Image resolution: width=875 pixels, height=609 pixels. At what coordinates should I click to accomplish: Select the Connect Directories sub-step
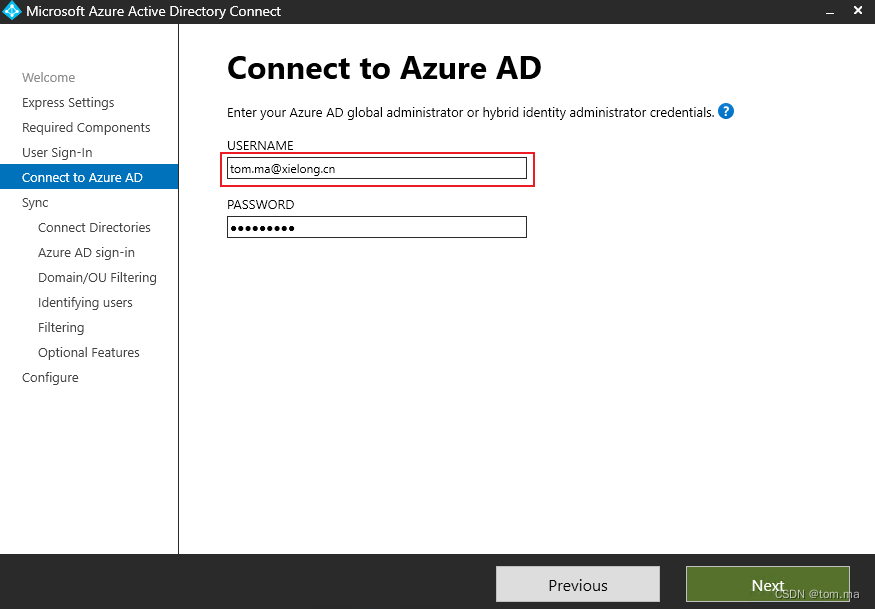(94, 228)
